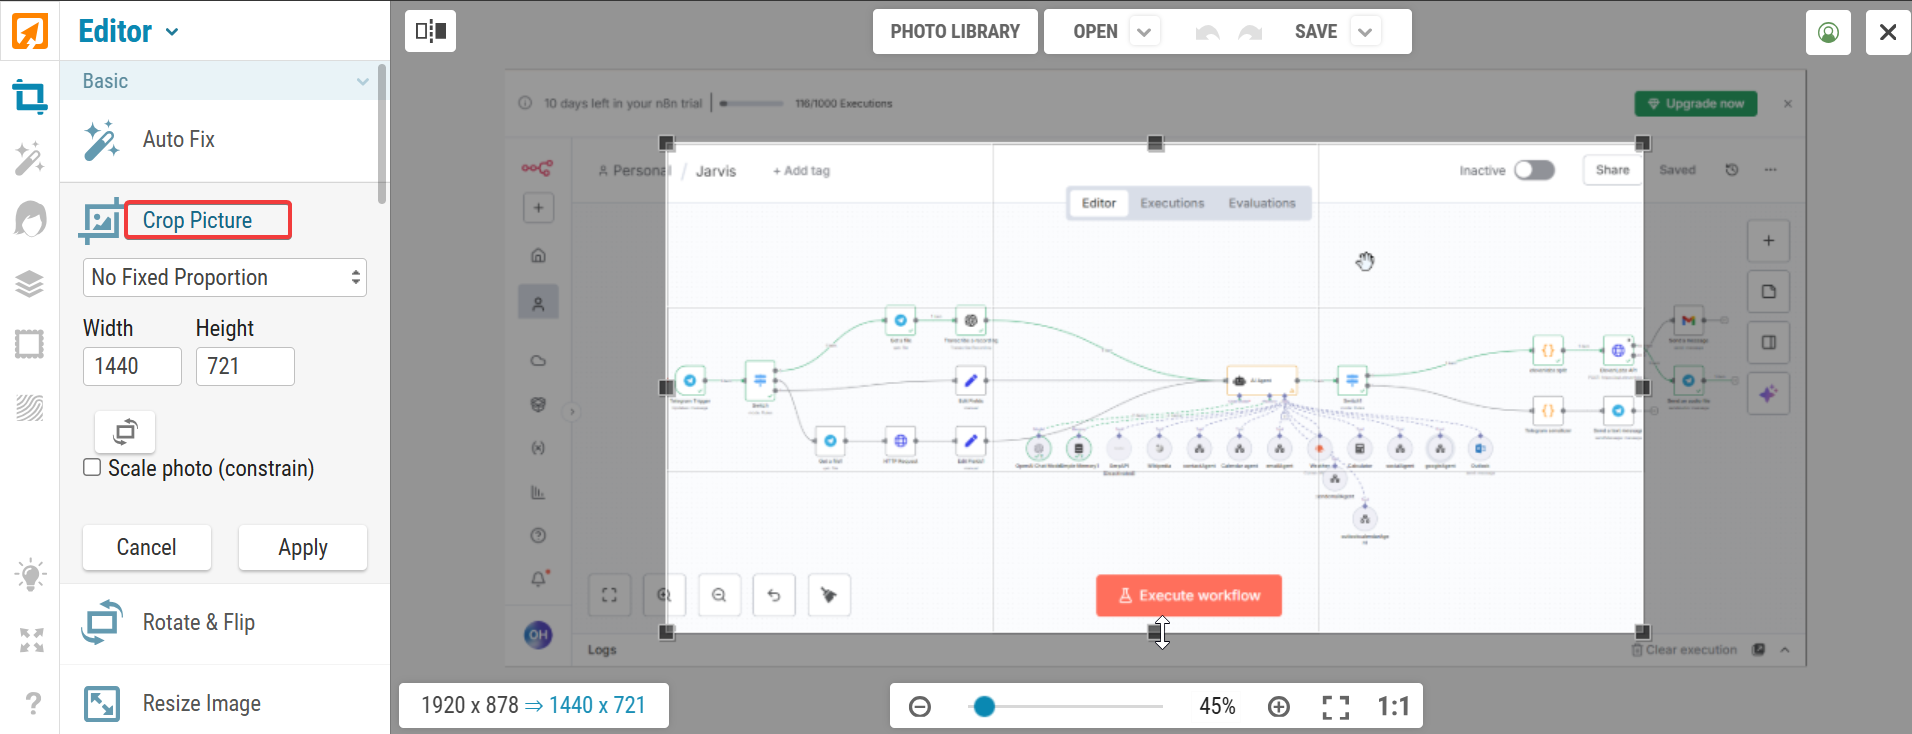Select Auto Fix from the Basic menu
The width and height of the screenshot is (1912, 734).
[179, 140]
